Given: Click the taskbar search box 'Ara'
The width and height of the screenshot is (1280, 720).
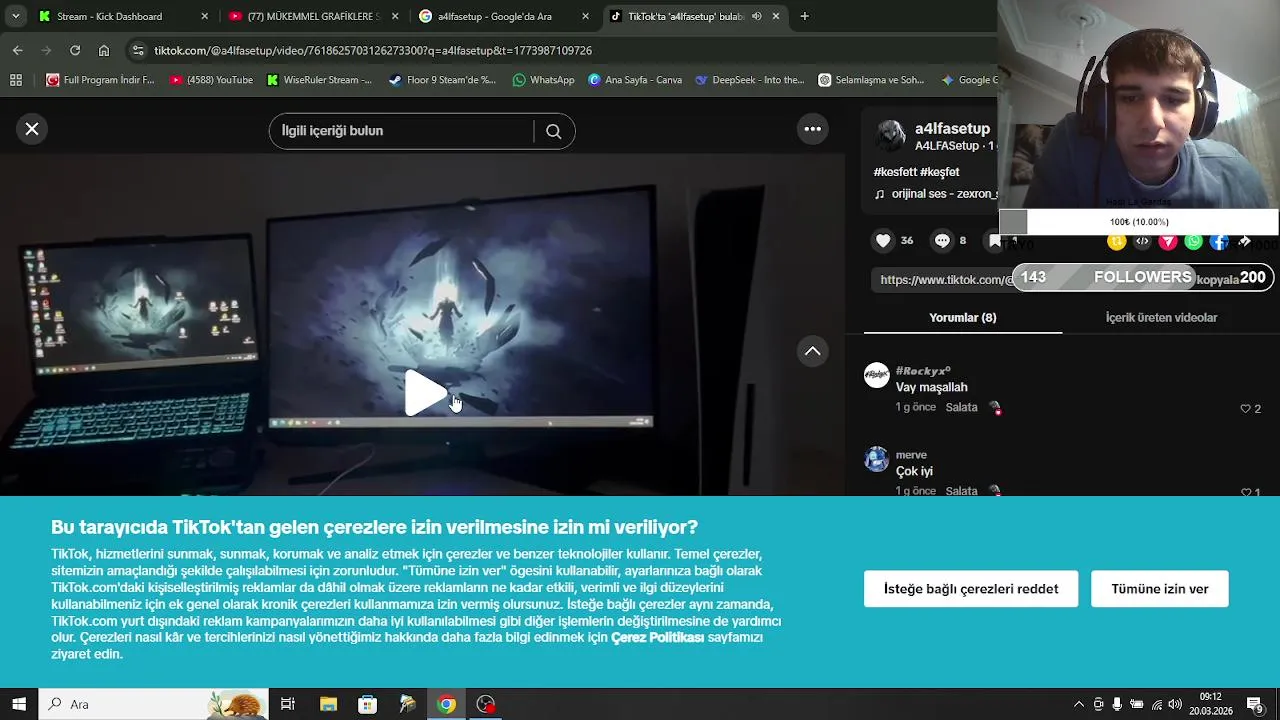Looking at the screenshot, I should click(153, 704).
